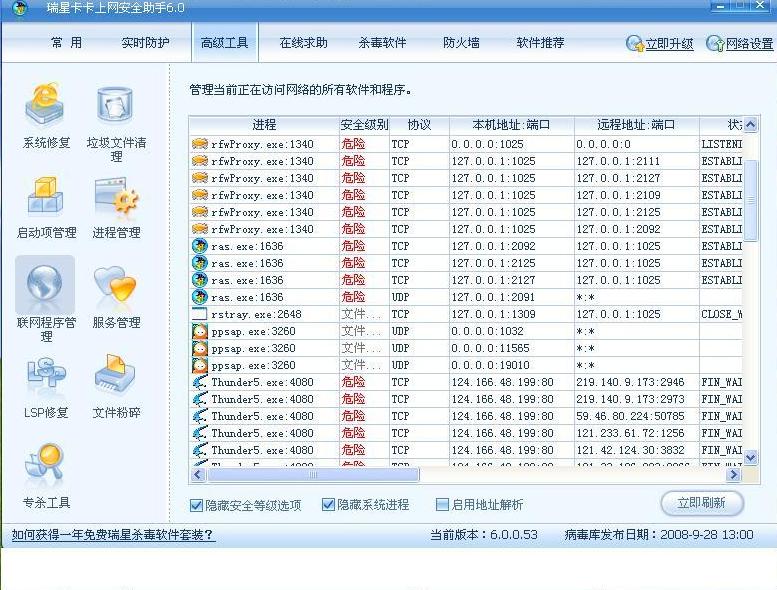Open 如何获得一年免费瑞星杀毒软件套装 link
Image resolution: width=777 pixels, height=590 pixels.
click(x=113, y=535)
